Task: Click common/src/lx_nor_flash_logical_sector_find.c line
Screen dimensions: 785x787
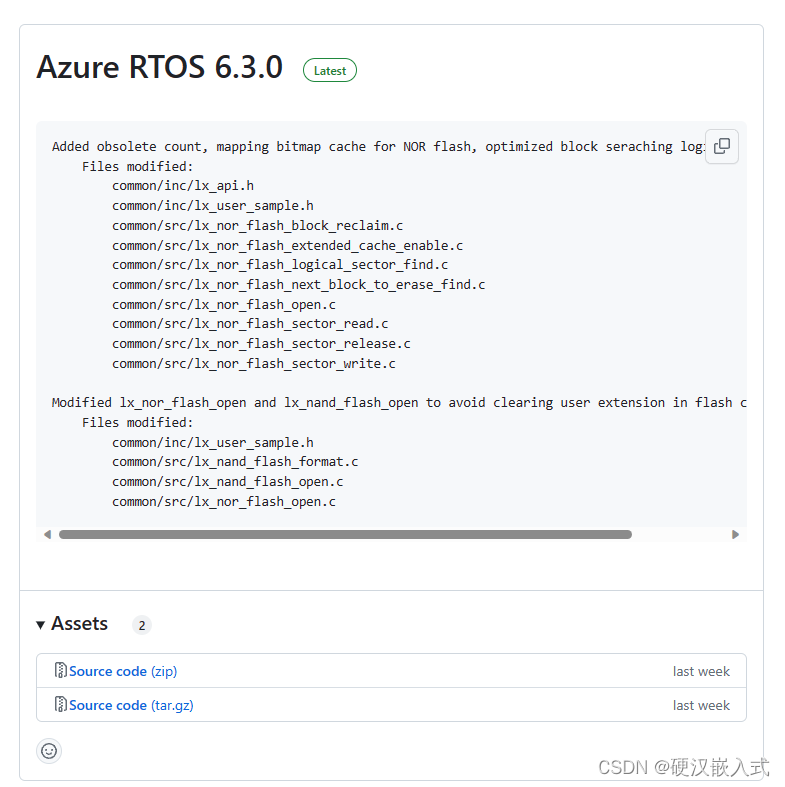Action: (280, 265)
